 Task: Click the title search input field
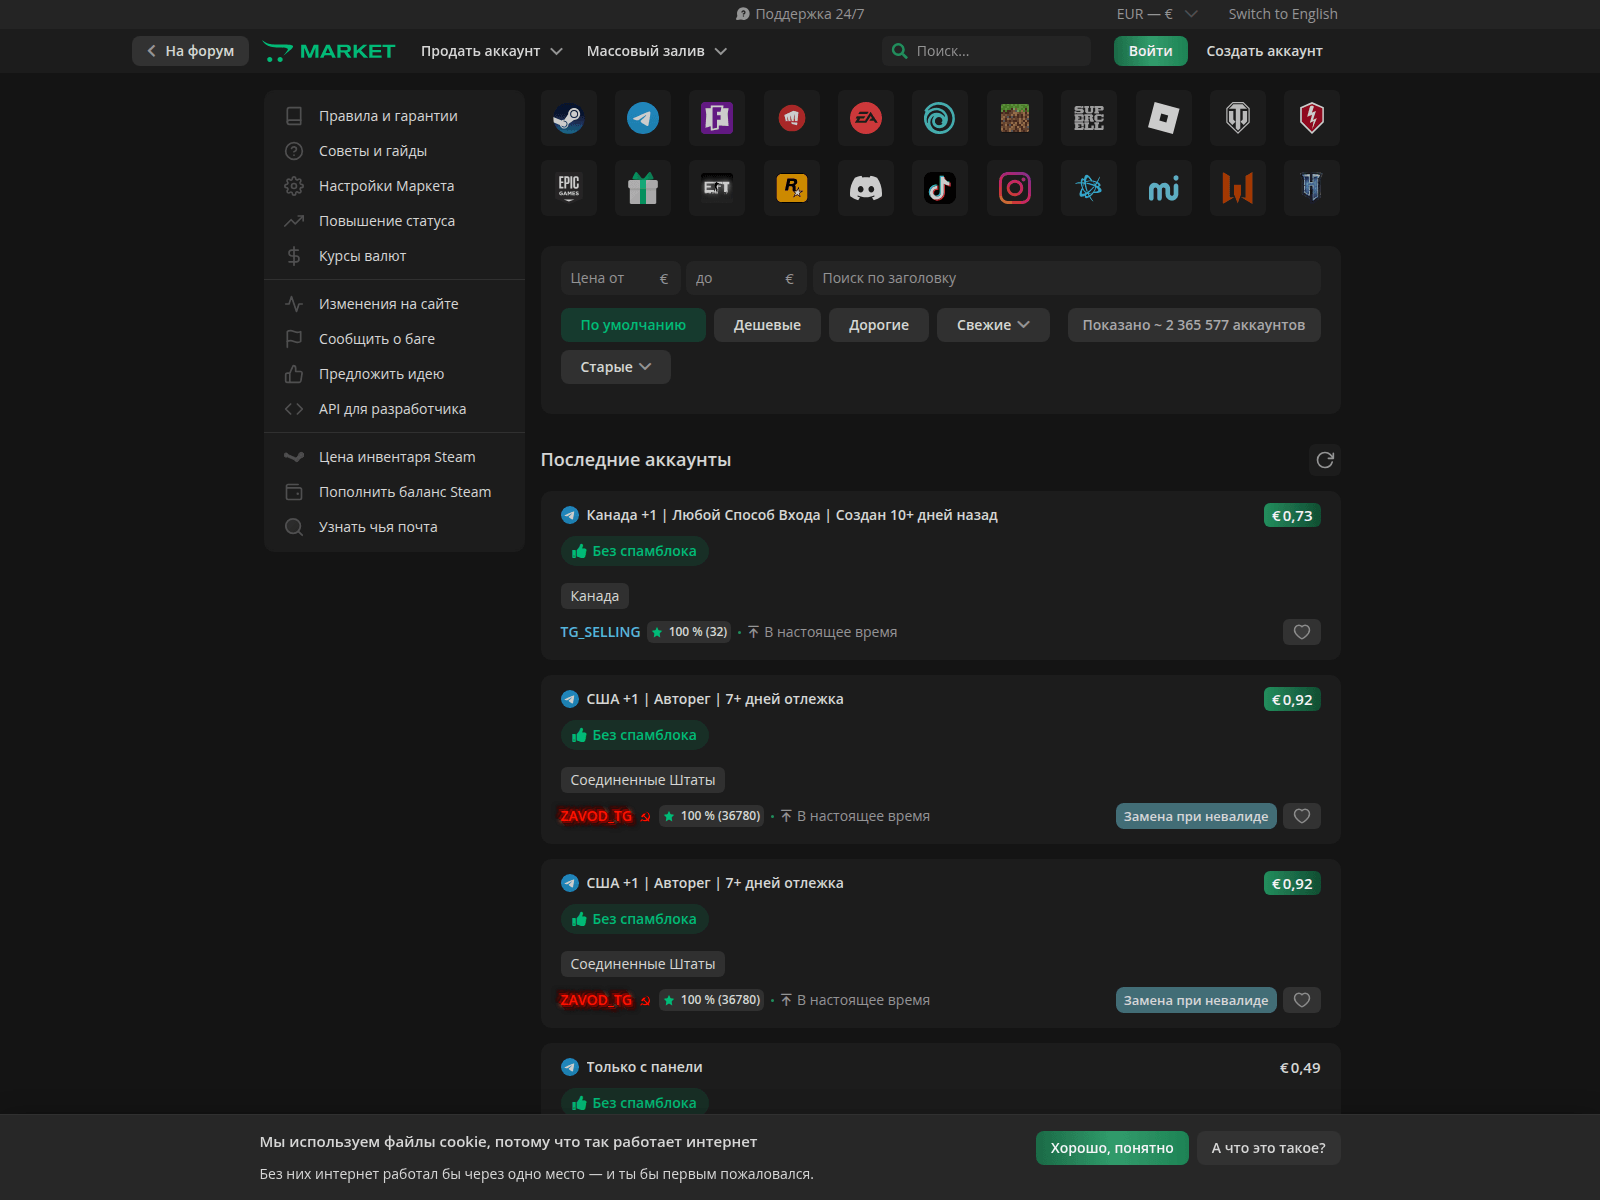tap(1066, 278)
